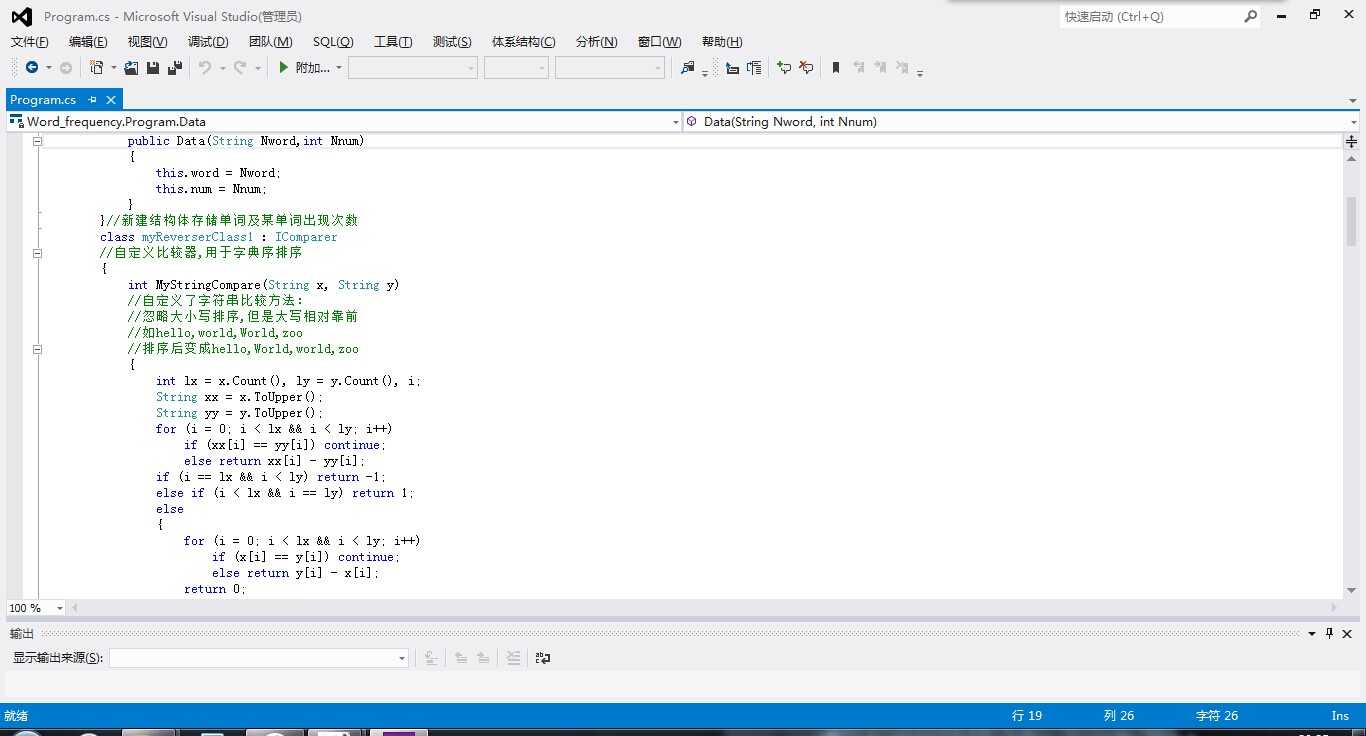Screen dimensions: 1366x736
Task: Collapse the myReverserClass1 outline block
Action: pos(38,253)
